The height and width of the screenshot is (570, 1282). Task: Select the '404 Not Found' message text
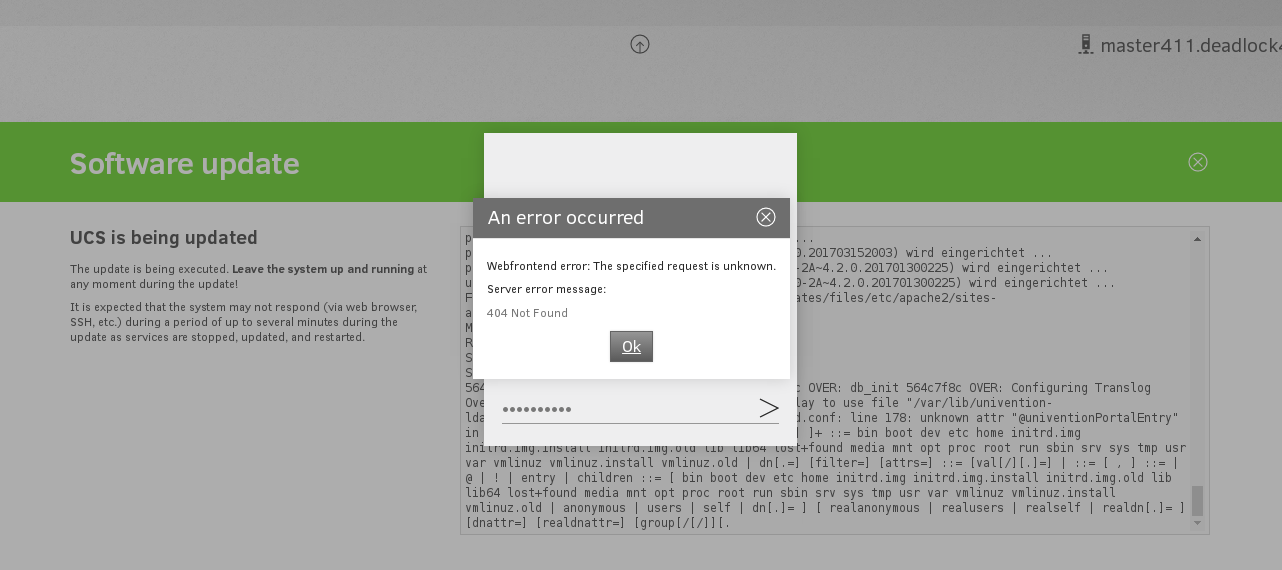pos(527,313)
